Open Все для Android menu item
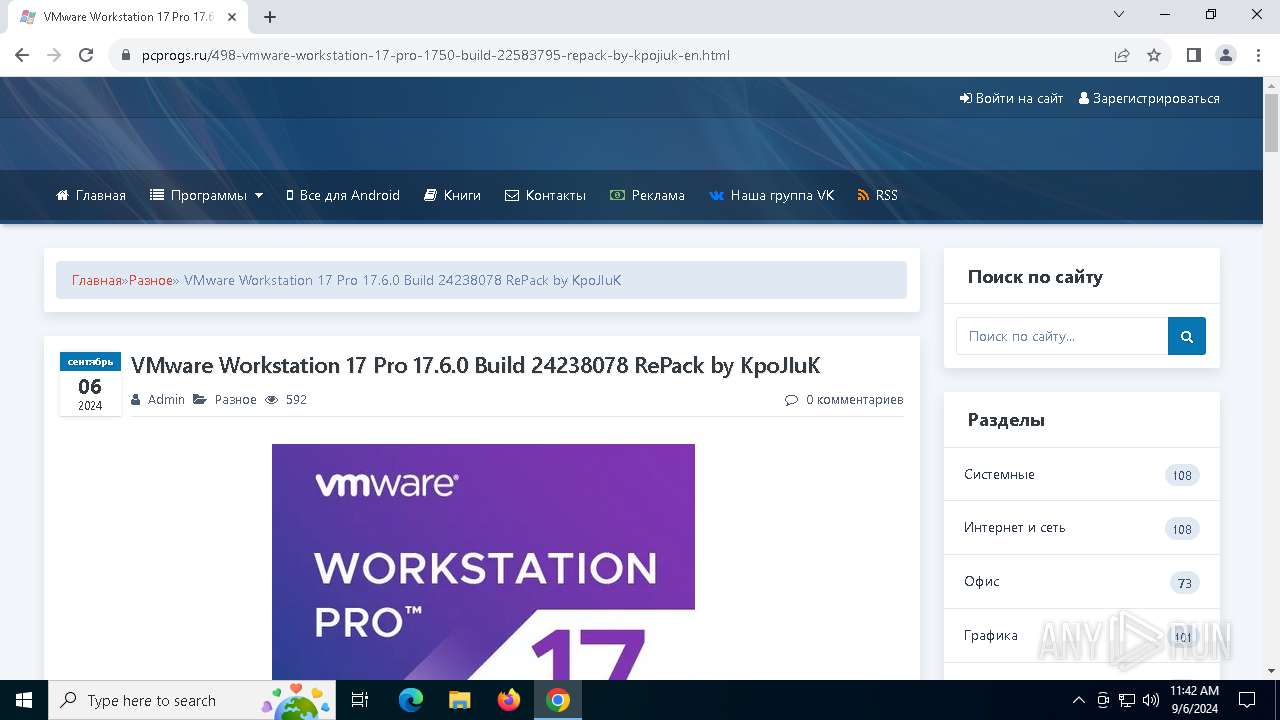1280x720 pixels. [343, 195]
